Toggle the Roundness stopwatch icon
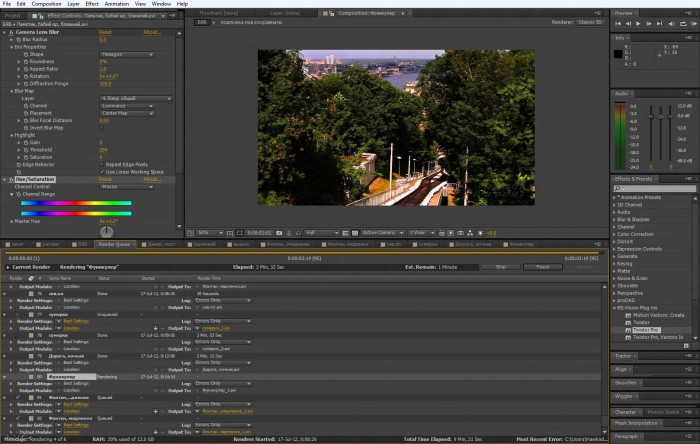 (26, 62)
